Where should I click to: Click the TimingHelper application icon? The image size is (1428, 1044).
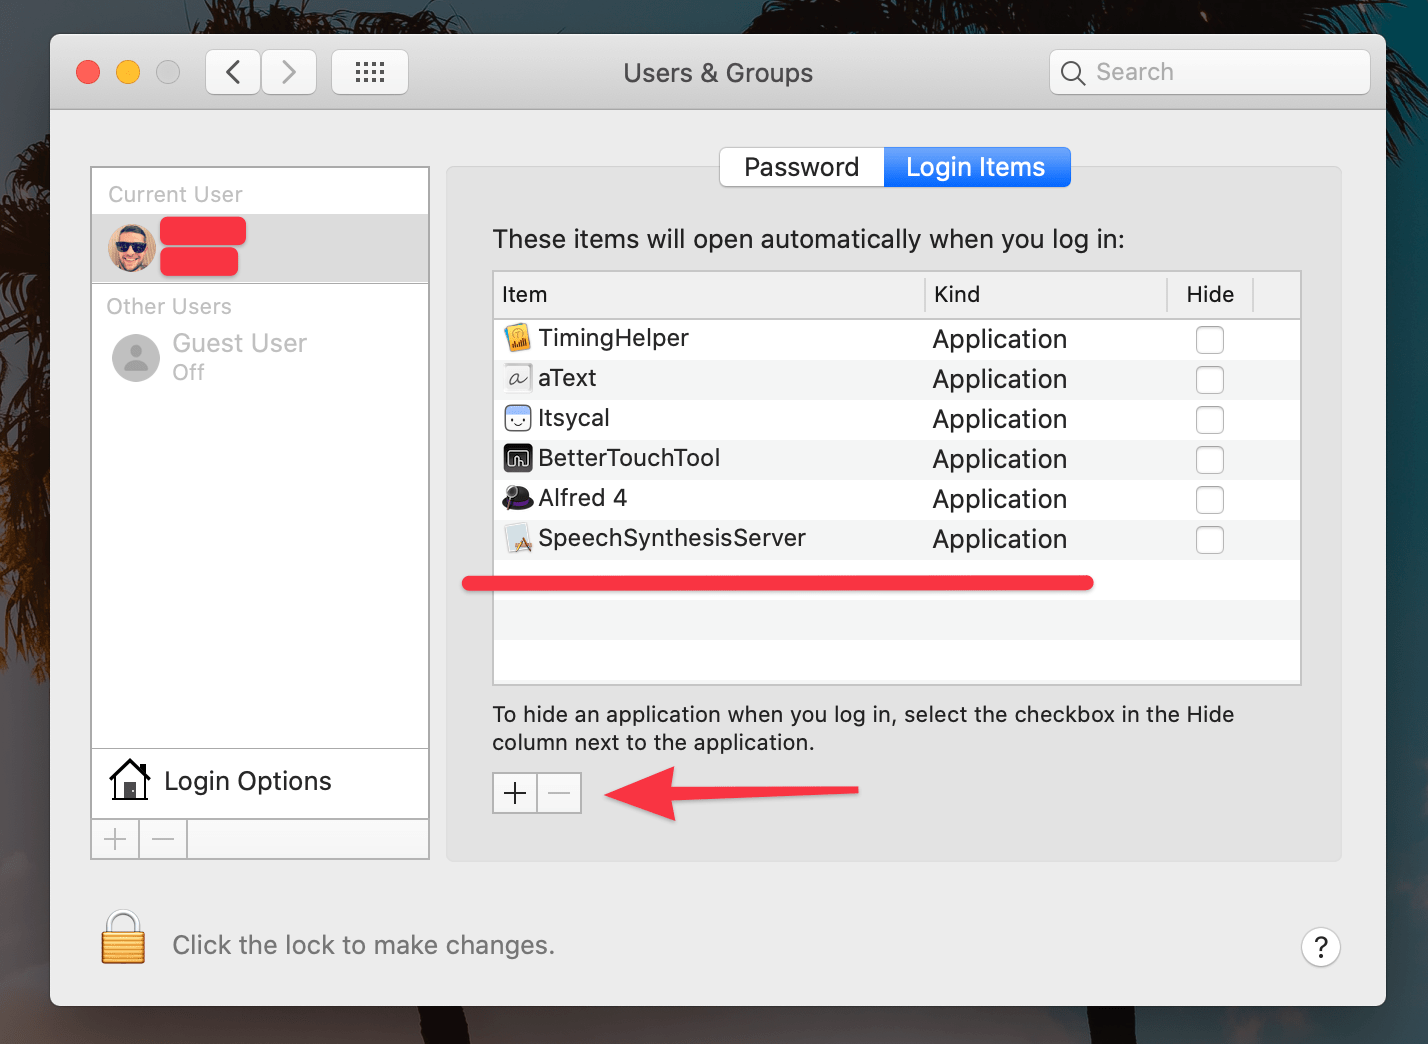(517, 339)
